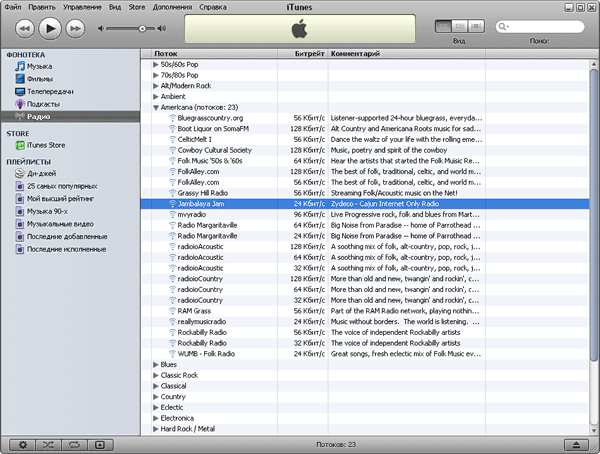Screen dimensions: 600x454
Task: Open iTunes Store from sidebar
Action: tap(70, 145)
